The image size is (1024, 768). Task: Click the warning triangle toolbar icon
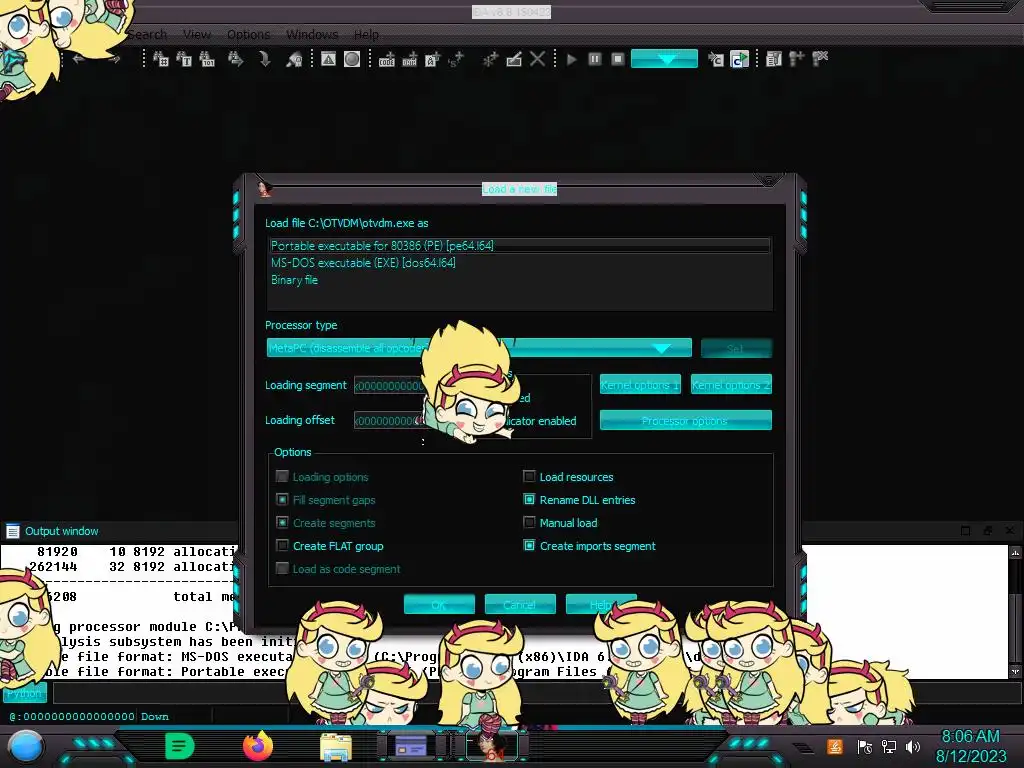pos(328,59)
